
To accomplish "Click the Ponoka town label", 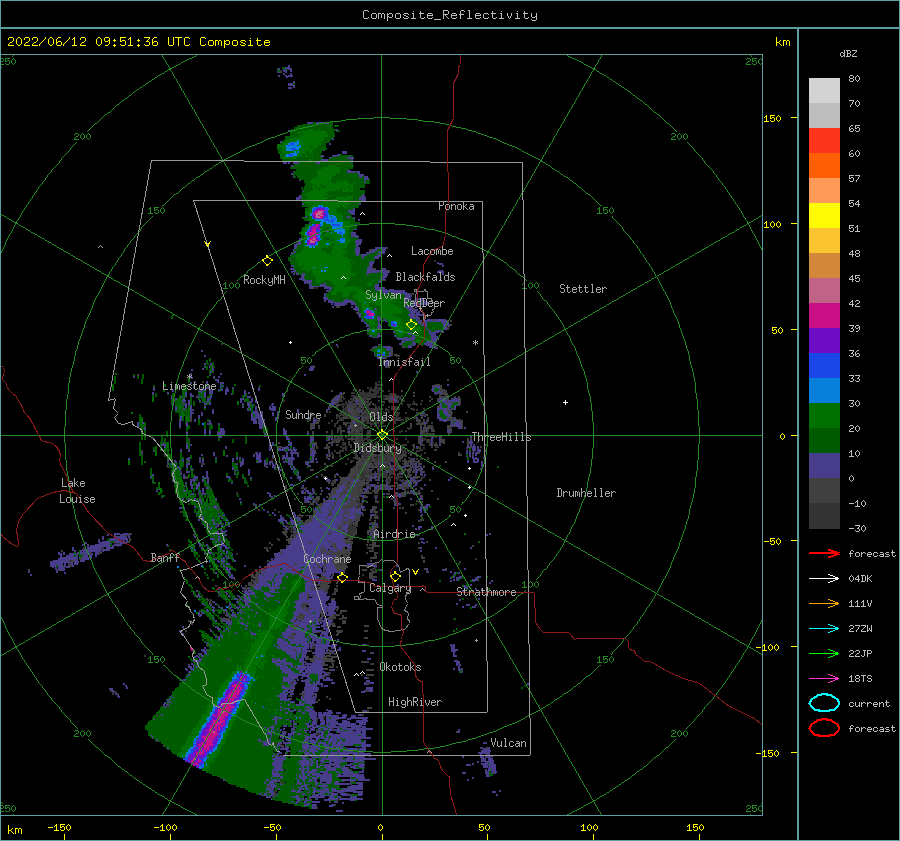I will pyautogui.click(x=456, y=206).
